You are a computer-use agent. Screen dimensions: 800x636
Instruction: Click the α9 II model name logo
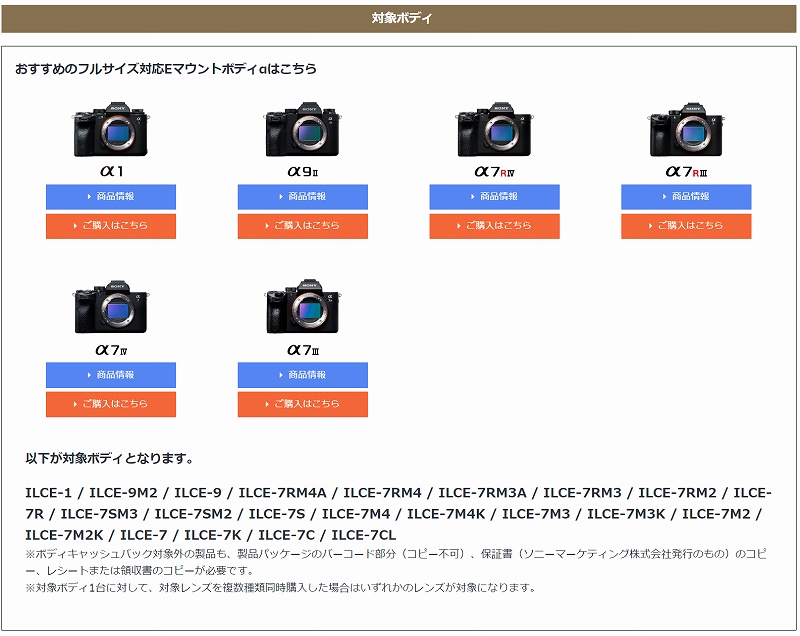303,171
